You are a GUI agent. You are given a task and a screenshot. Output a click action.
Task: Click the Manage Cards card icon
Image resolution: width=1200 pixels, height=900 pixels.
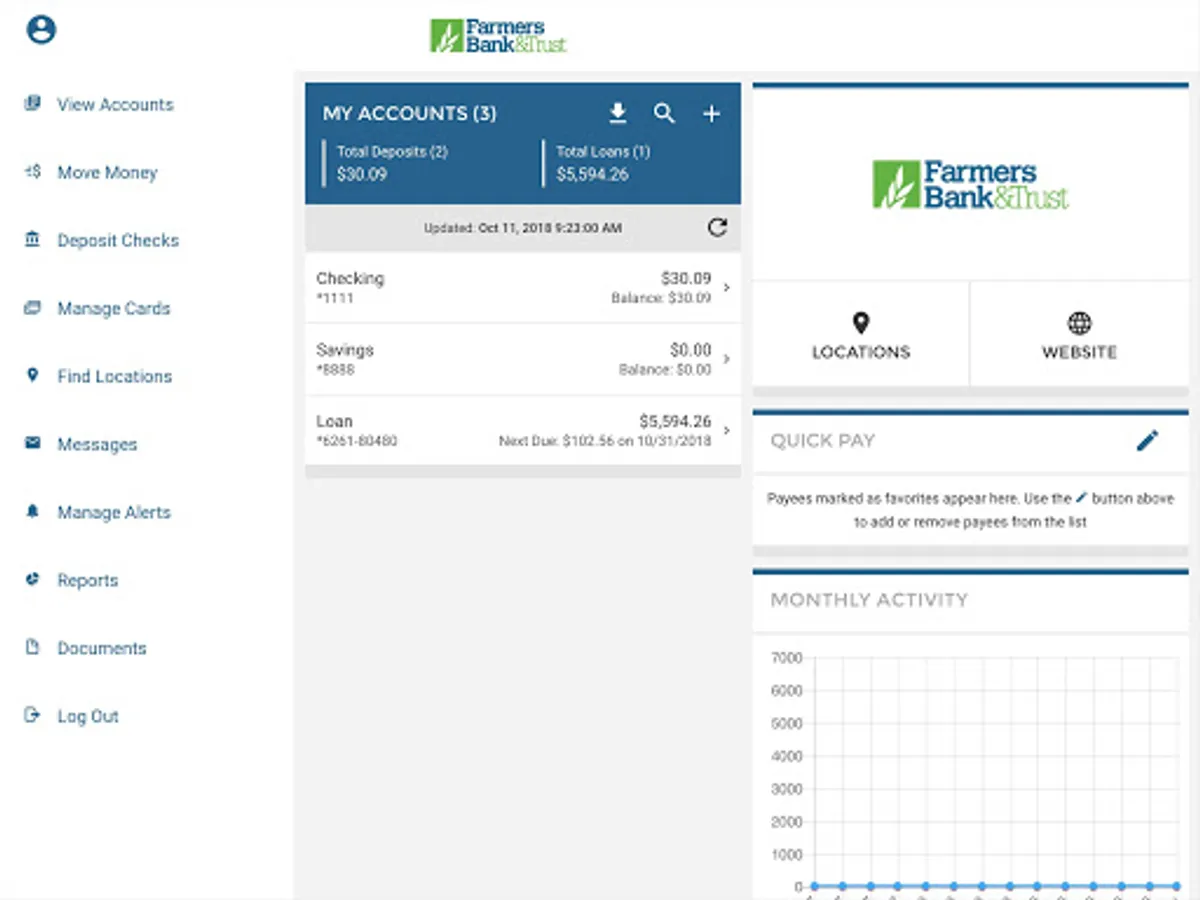pyautogui.click(x=33, y=308)
